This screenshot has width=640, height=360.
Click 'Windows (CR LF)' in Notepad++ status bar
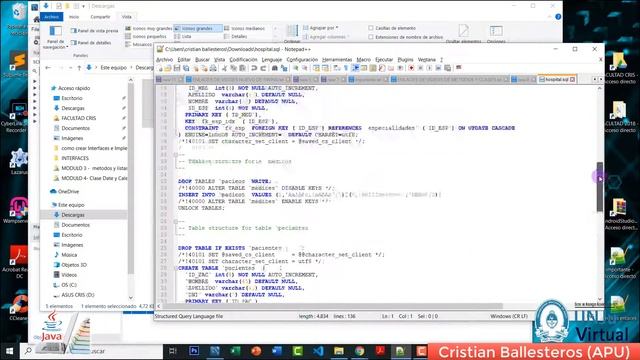click(509, 316)
